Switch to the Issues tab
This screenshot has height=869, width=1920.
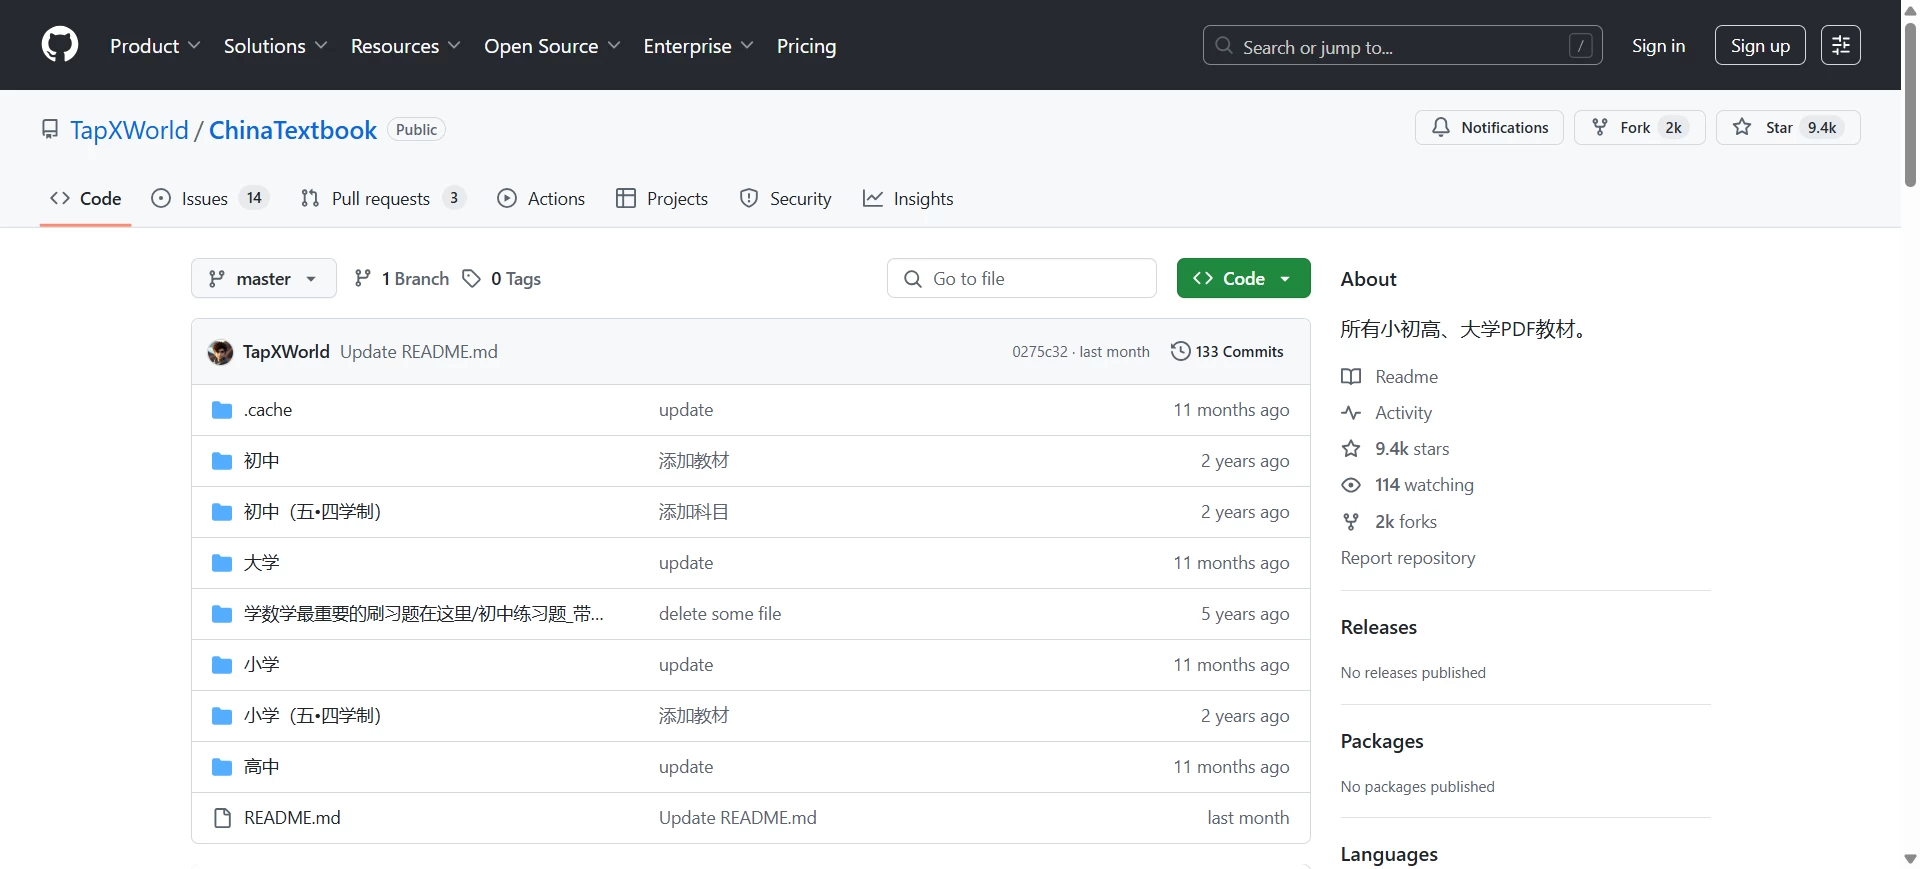pos(210,199)
